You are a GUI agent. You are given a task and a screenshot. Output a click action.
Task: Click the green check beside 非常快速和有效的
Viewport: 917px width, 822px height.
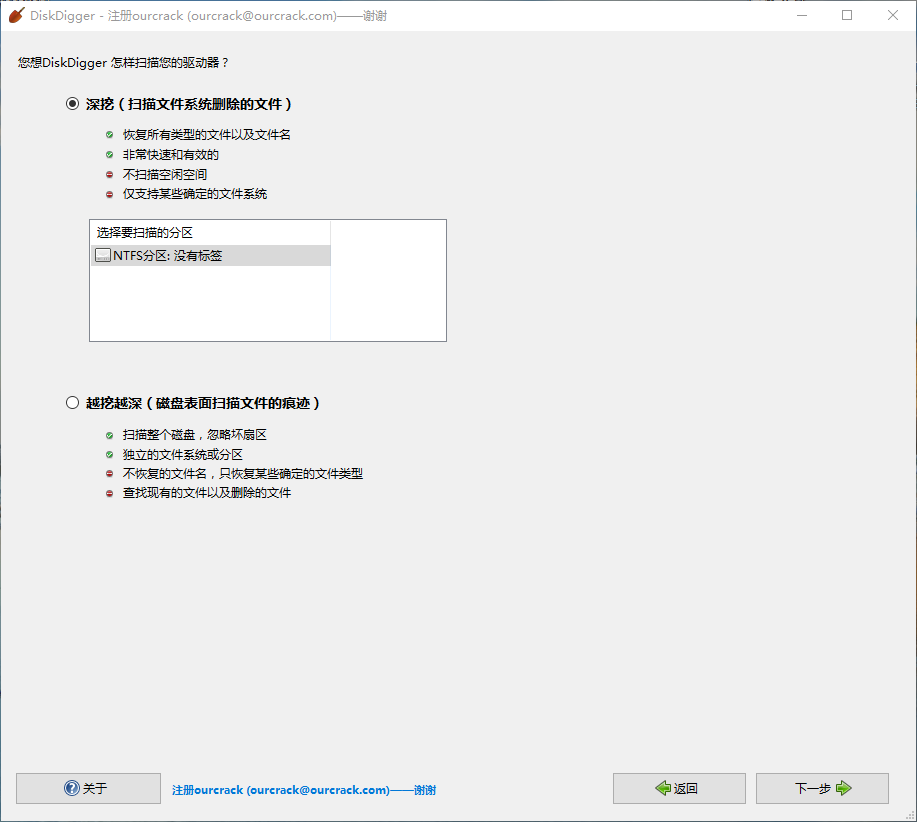point(109,155)
